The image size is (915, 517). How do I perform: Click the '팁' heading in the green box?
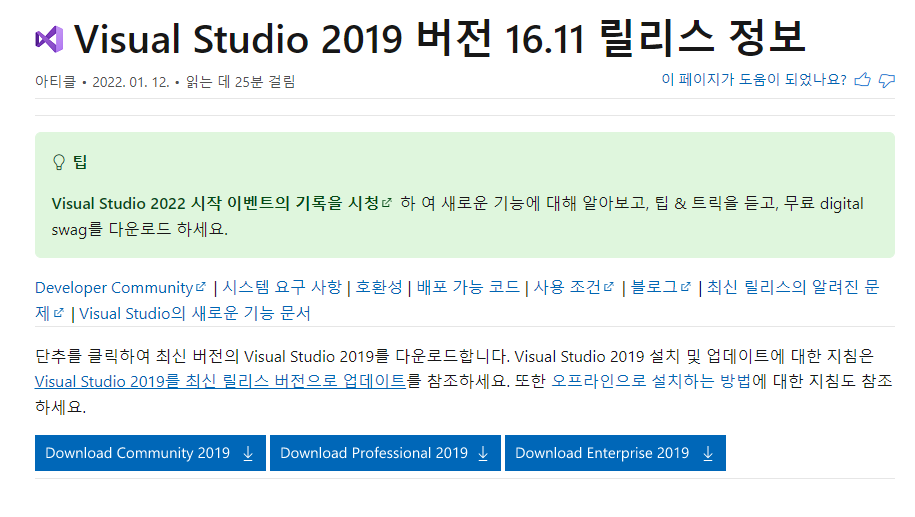click(80, 162)
